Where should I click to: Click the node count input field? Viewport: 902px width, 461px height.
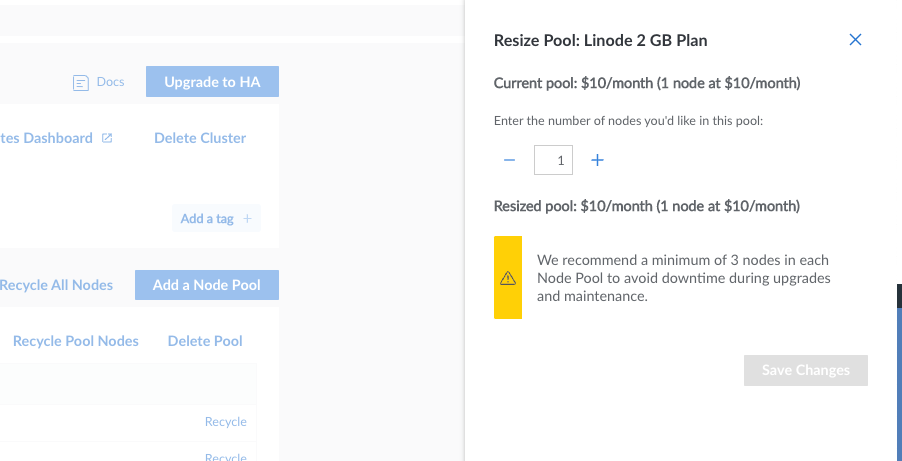click(553, 160)
